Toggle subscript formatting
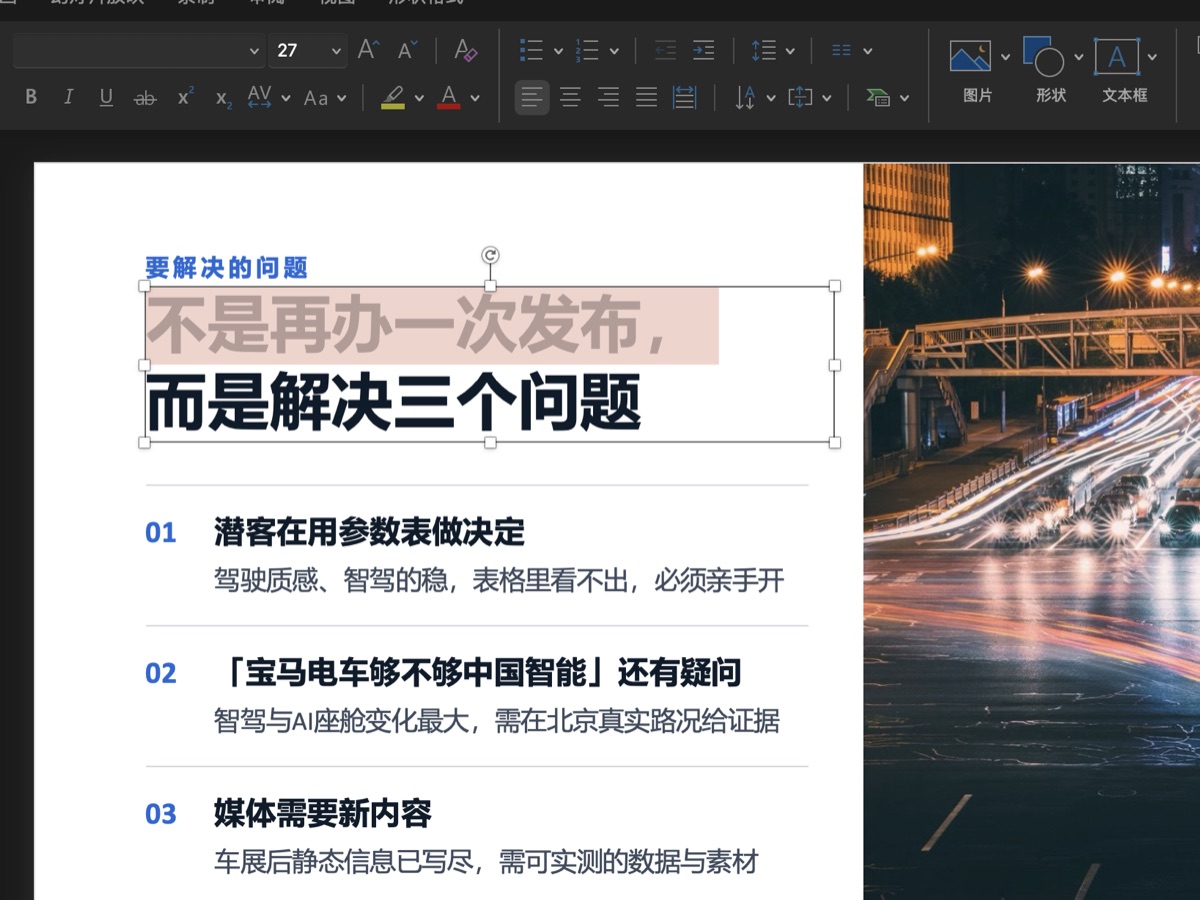The width and height of the screenshot is (1200, 900). [223, 97]
